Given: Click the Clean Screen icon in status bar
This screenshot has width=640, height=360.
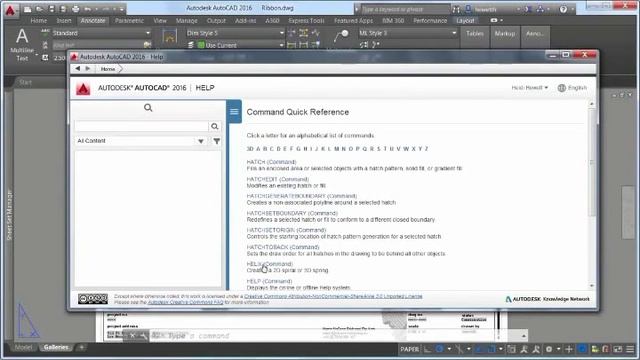Looking at the screenshot, I should point(618,349).
